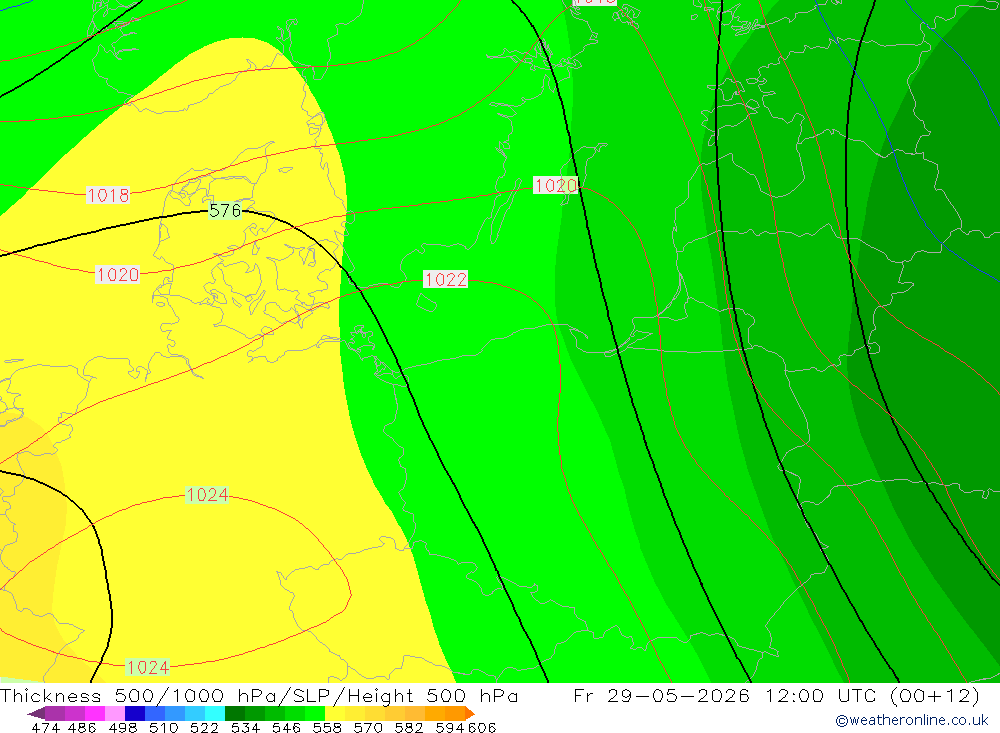This screenshot has height=733, width=1000.
Task: Select the light pink swatch in the legend
Action: 113,713
